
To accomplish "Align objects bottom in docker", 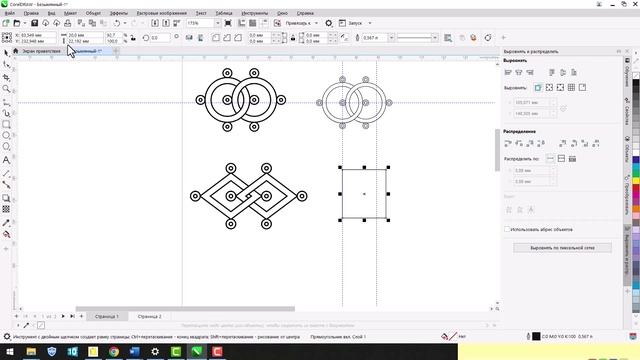I will [574, 72].
